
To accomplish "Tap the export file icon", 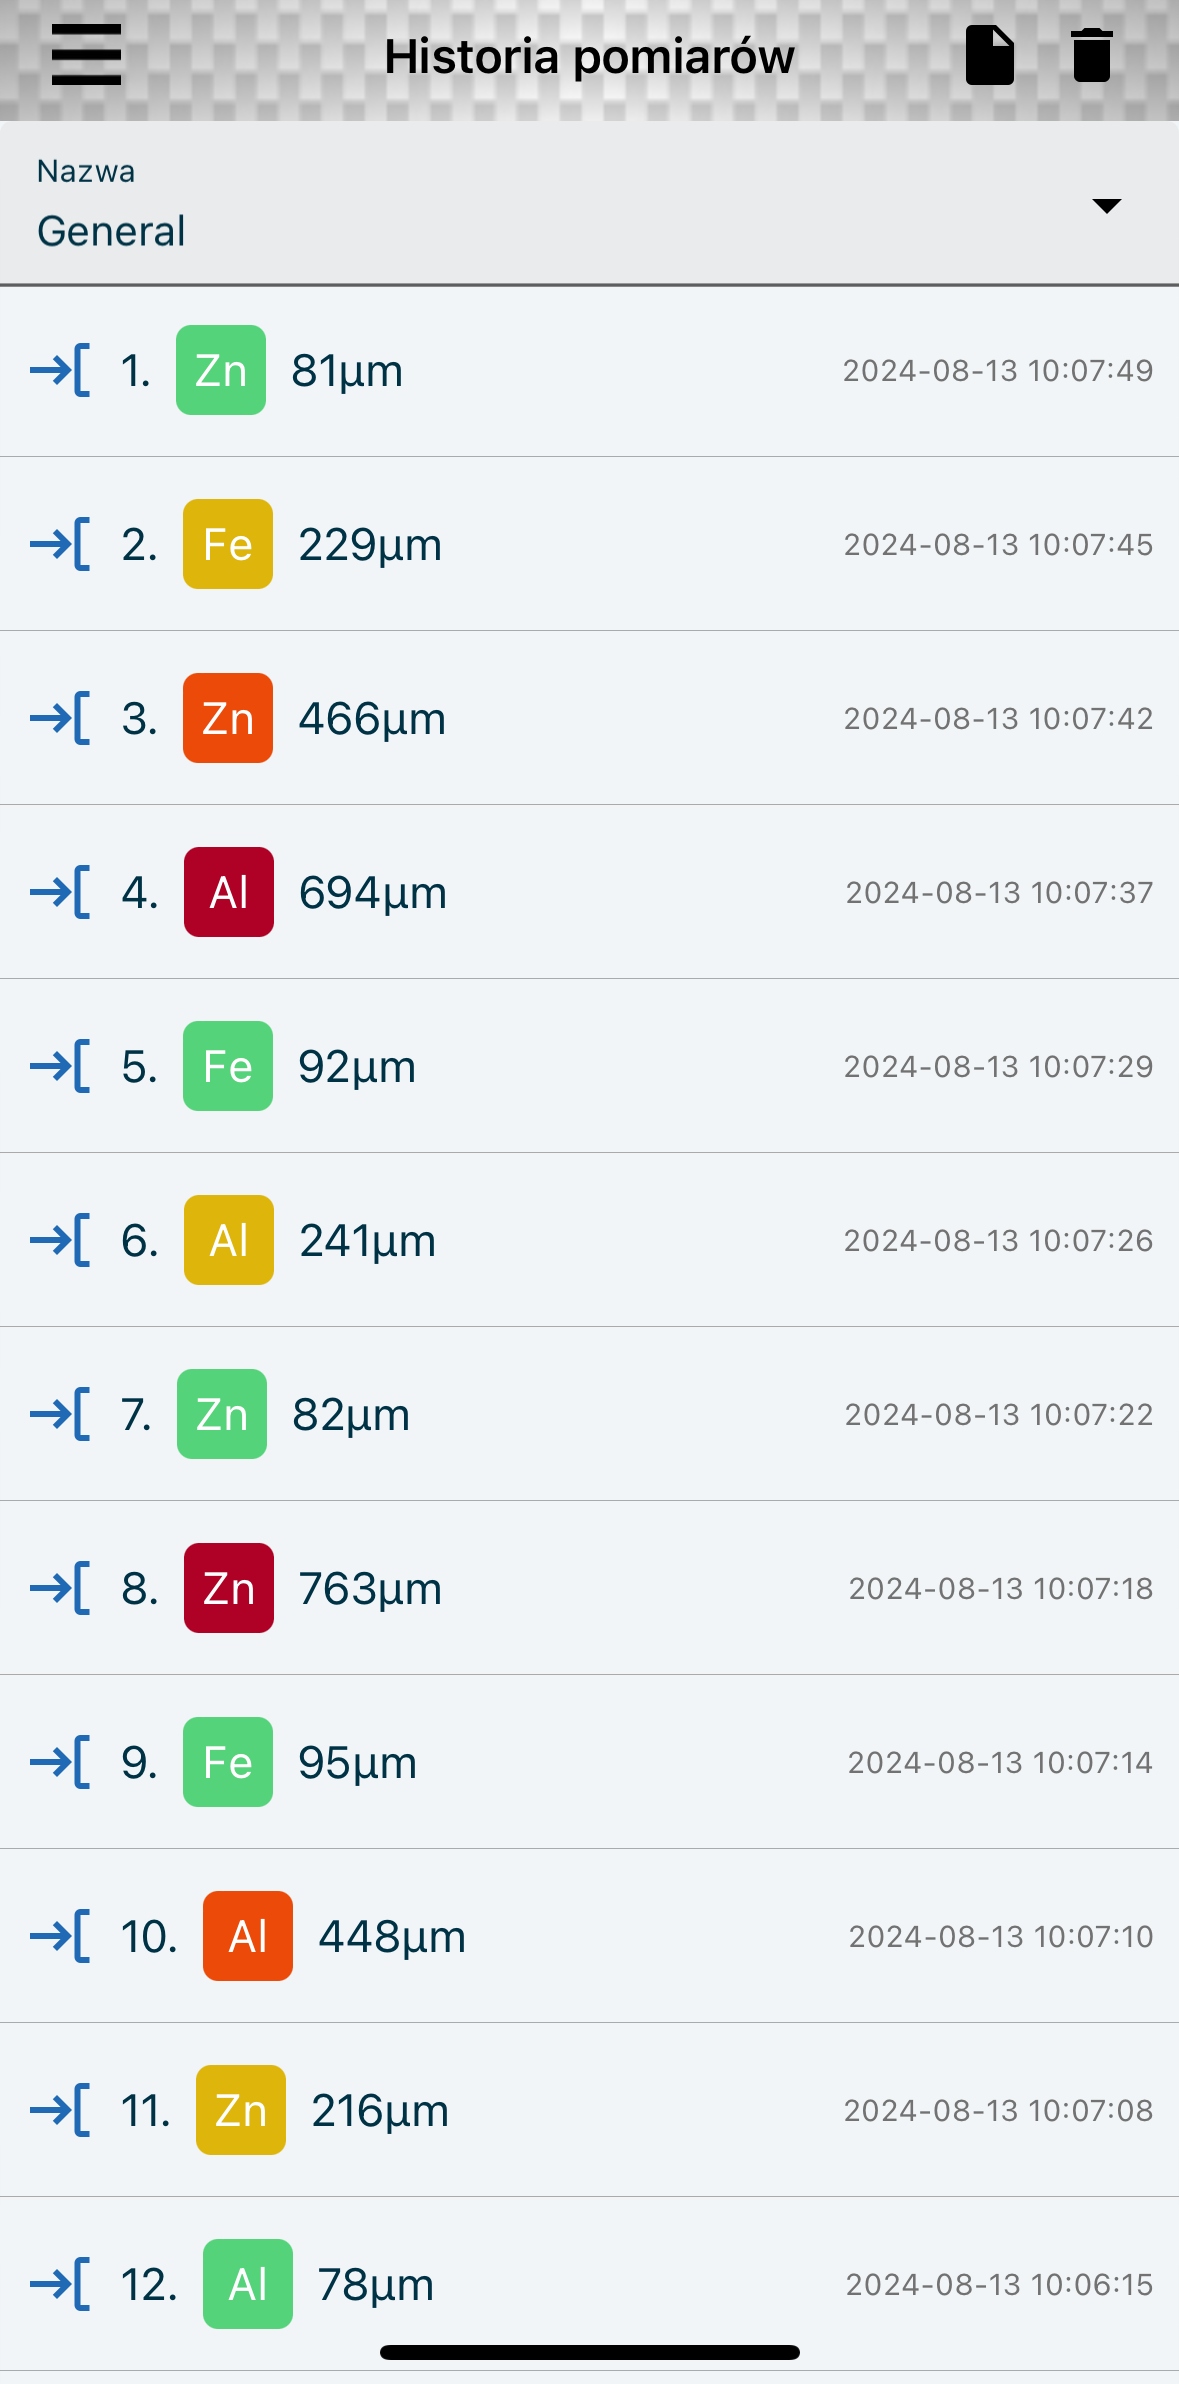I will (990, 55).
